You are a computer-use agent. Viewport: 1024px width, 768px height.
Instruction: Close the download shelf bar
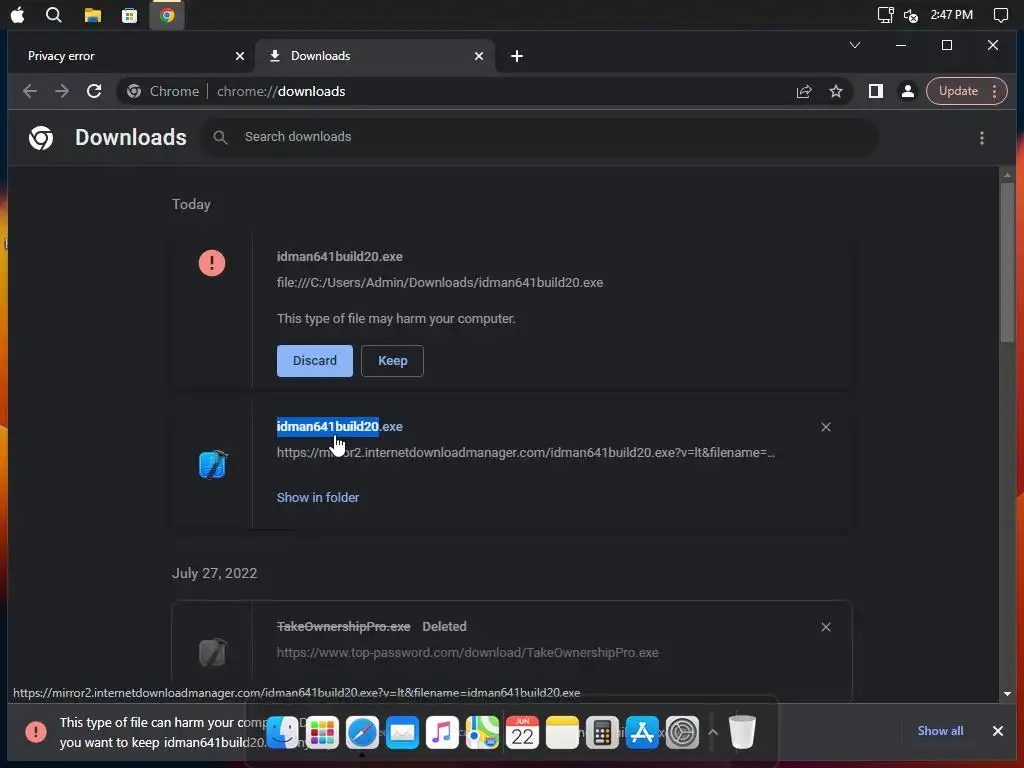[997, 731]
